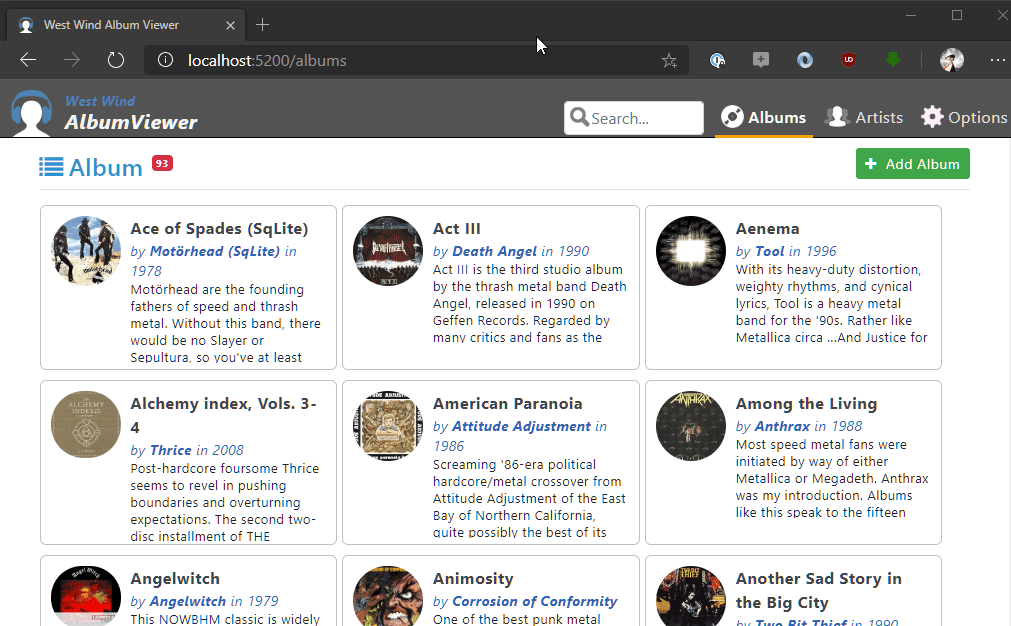
Task: Open the Thrice artist link
Action: coord(170,450)
